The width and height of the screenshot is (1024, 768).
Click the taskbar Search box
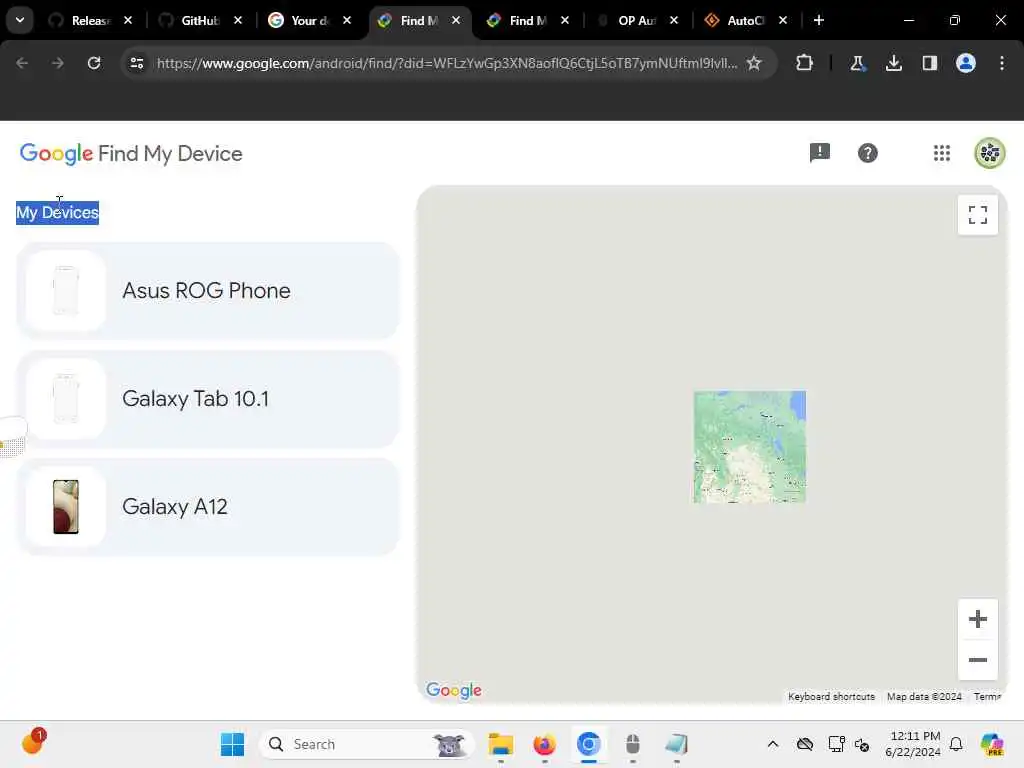pos(366,744)
